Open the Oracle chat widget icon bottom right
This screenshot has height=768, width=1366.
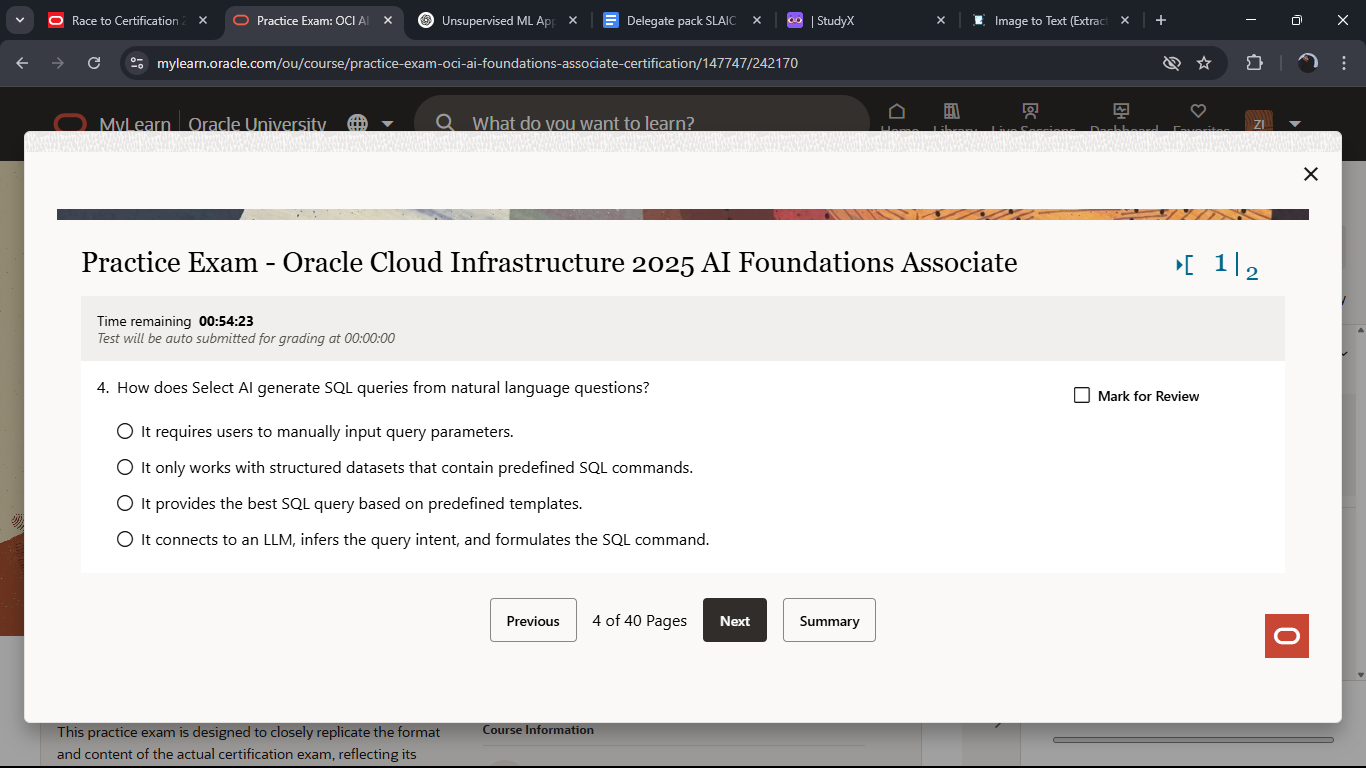[x=1286, y=636]
